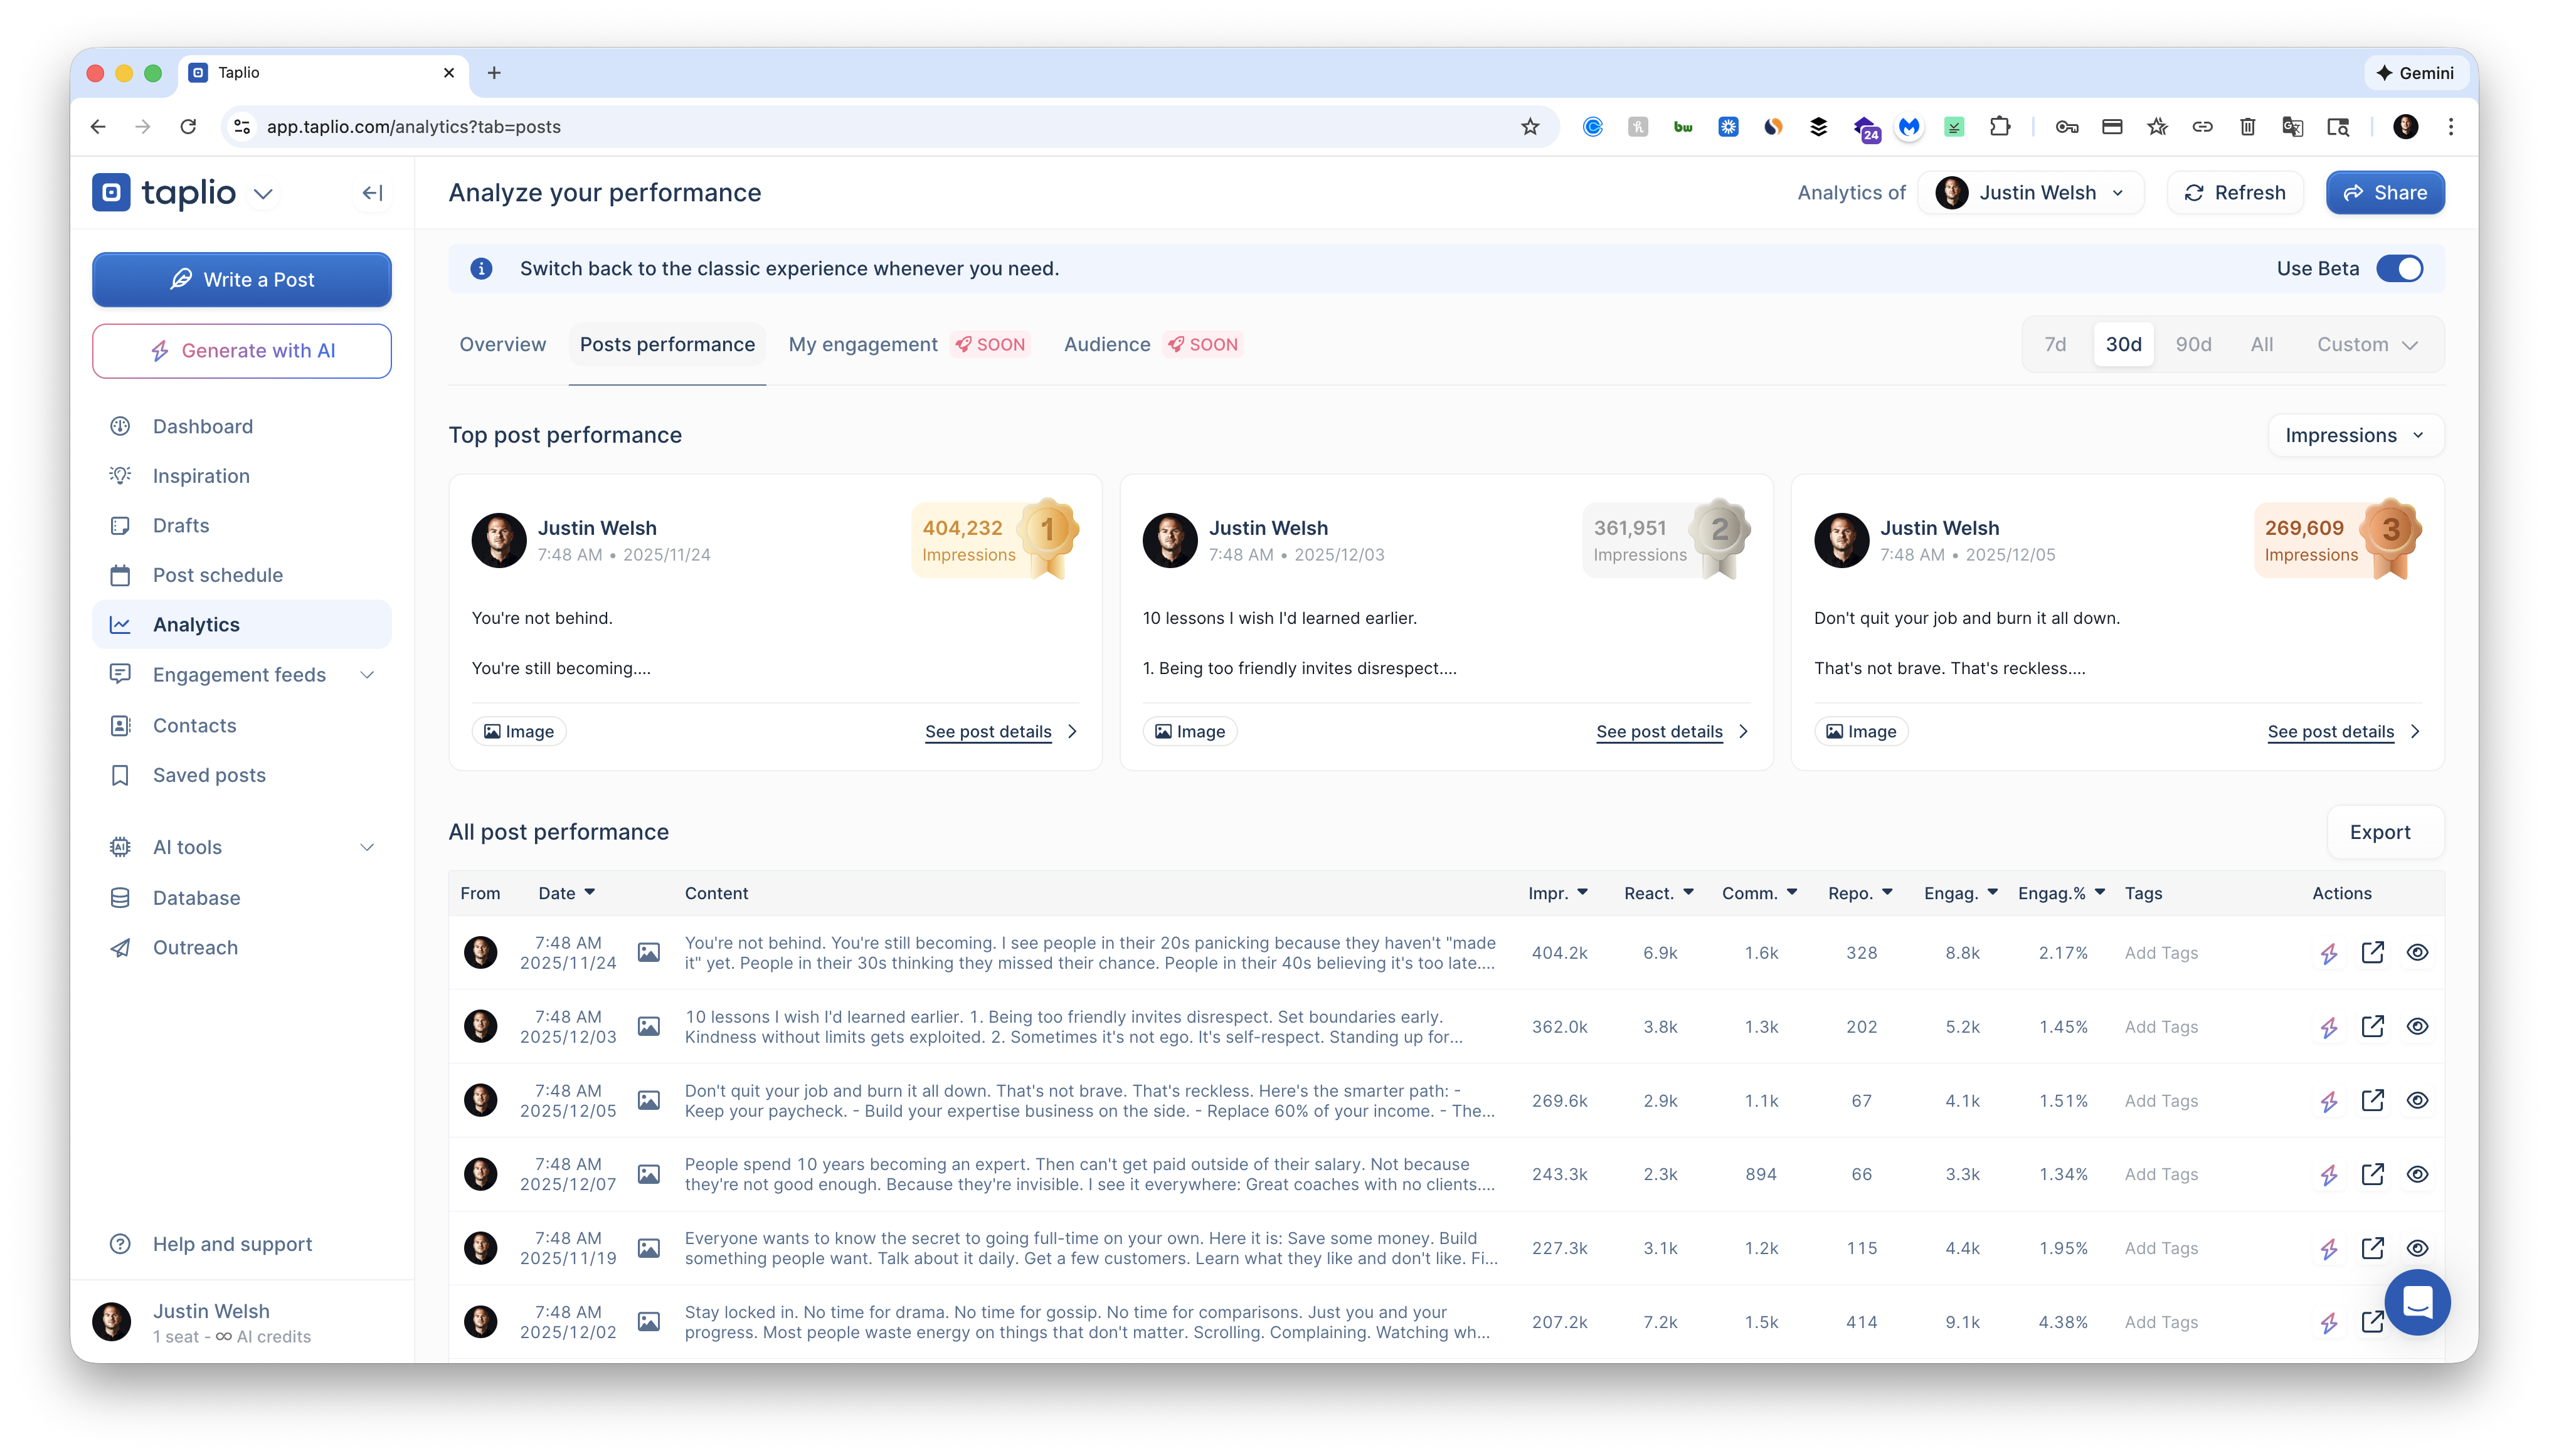Toggle eye icon for the 2025/12/07 post

coord(2416,1174)
